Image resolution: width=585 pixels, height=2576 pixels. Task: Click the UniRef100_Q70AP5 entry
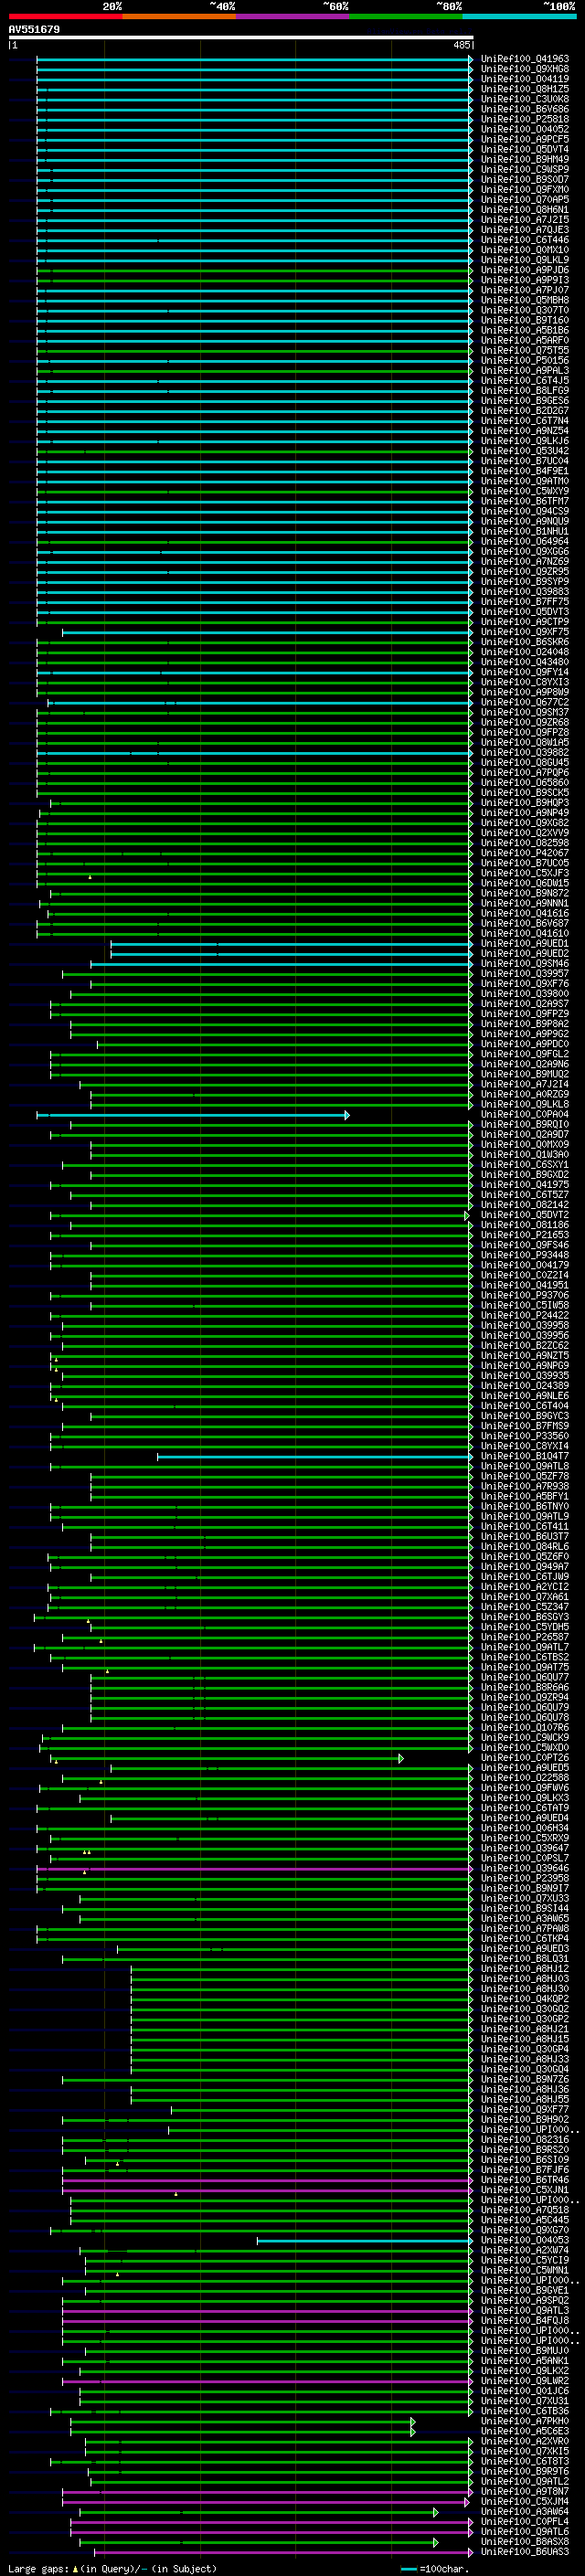525,200
